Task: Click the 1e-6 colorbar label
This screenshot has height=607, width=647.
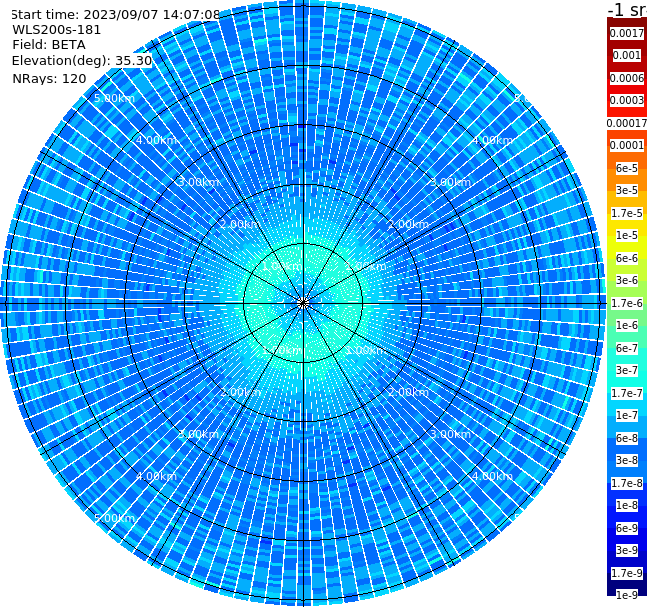Action: (627, 325)
